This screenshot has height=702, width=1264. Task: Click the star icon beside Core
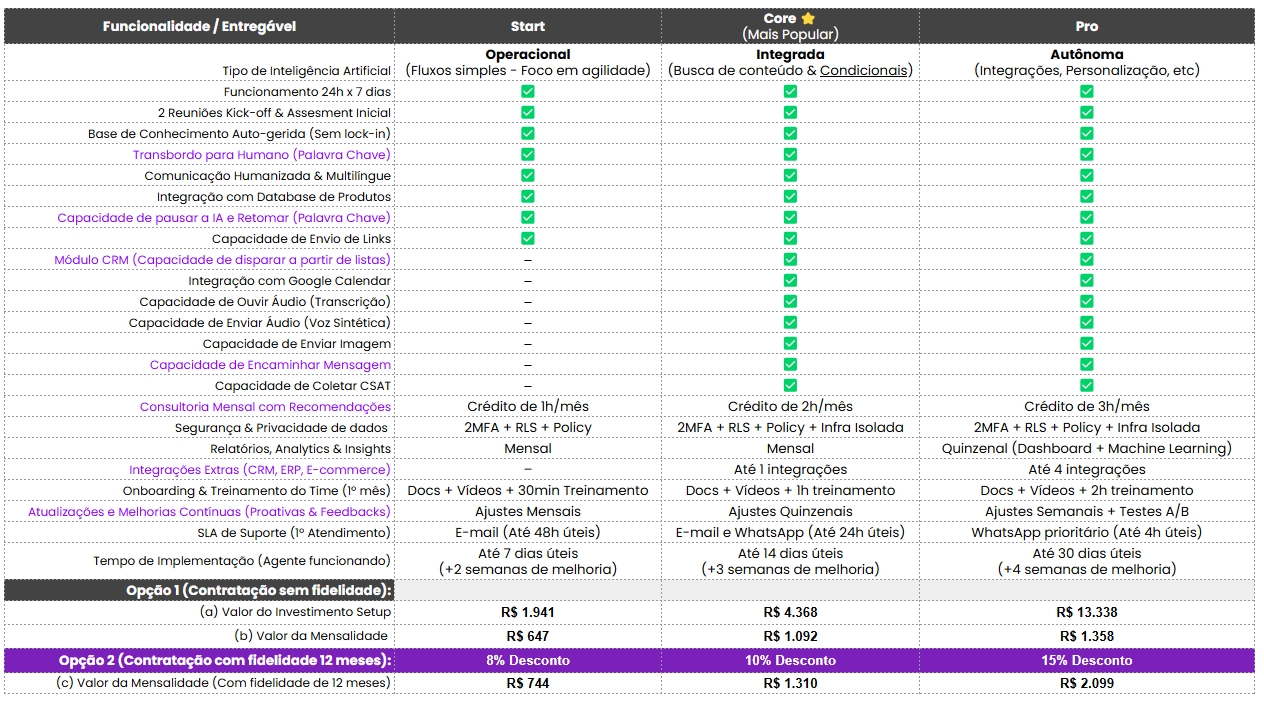pyautogui.click(x=808, y=19)
